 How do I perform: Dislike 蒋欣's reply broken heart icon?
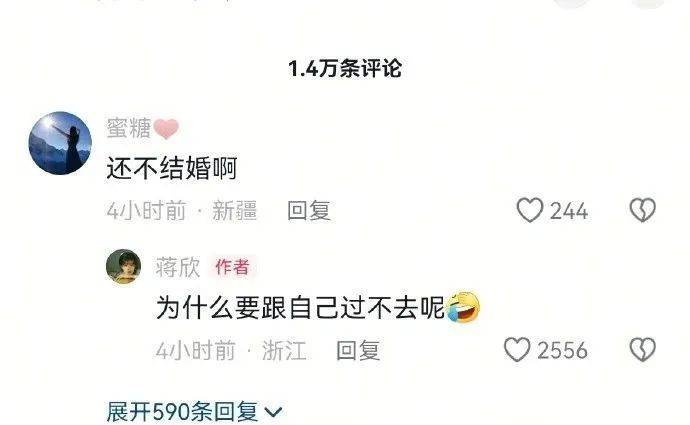[643, 350]
